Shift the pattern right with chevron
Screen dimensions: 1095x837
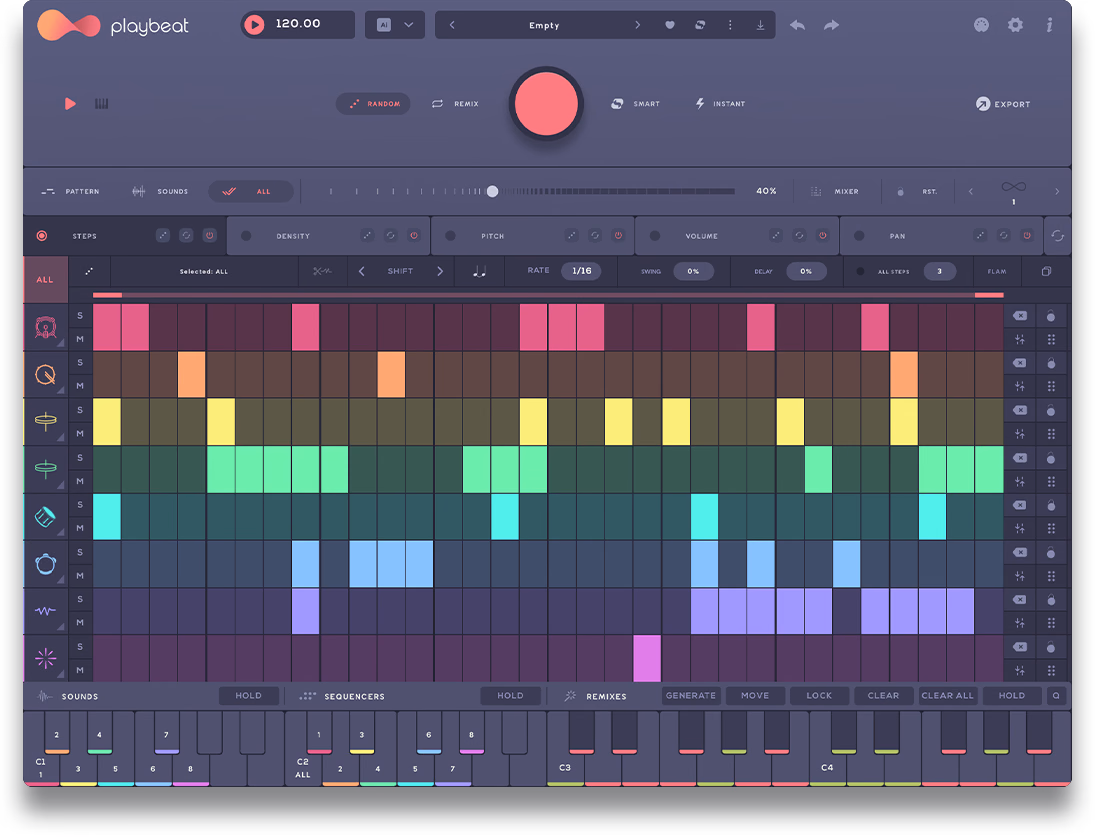tap(440, 271)
